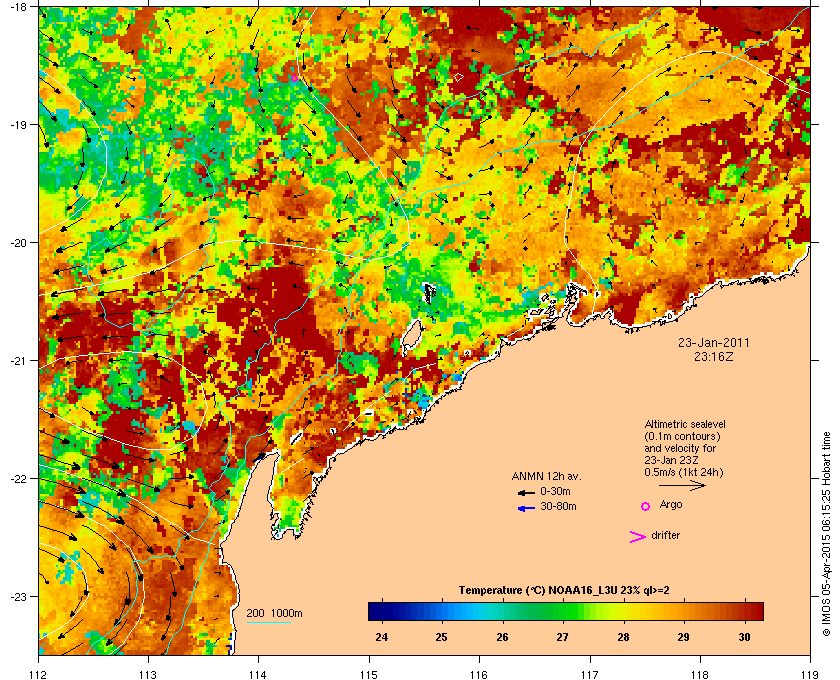This screenshot has width=840, height=680.
Task: Click the latitude axis label -18
Action: coord(18,7)
